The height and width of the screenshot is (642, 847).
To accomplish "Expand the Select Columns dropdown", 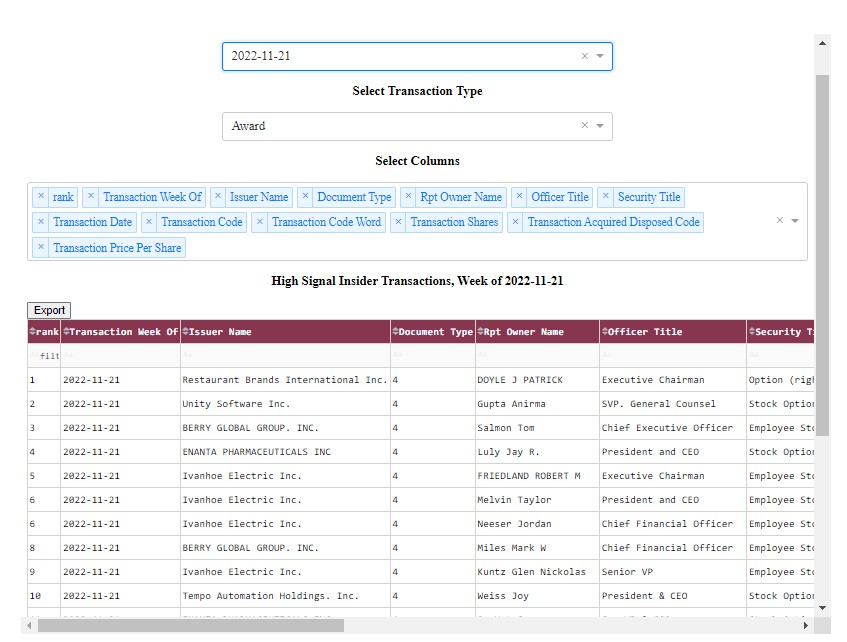I will point(793,222).
